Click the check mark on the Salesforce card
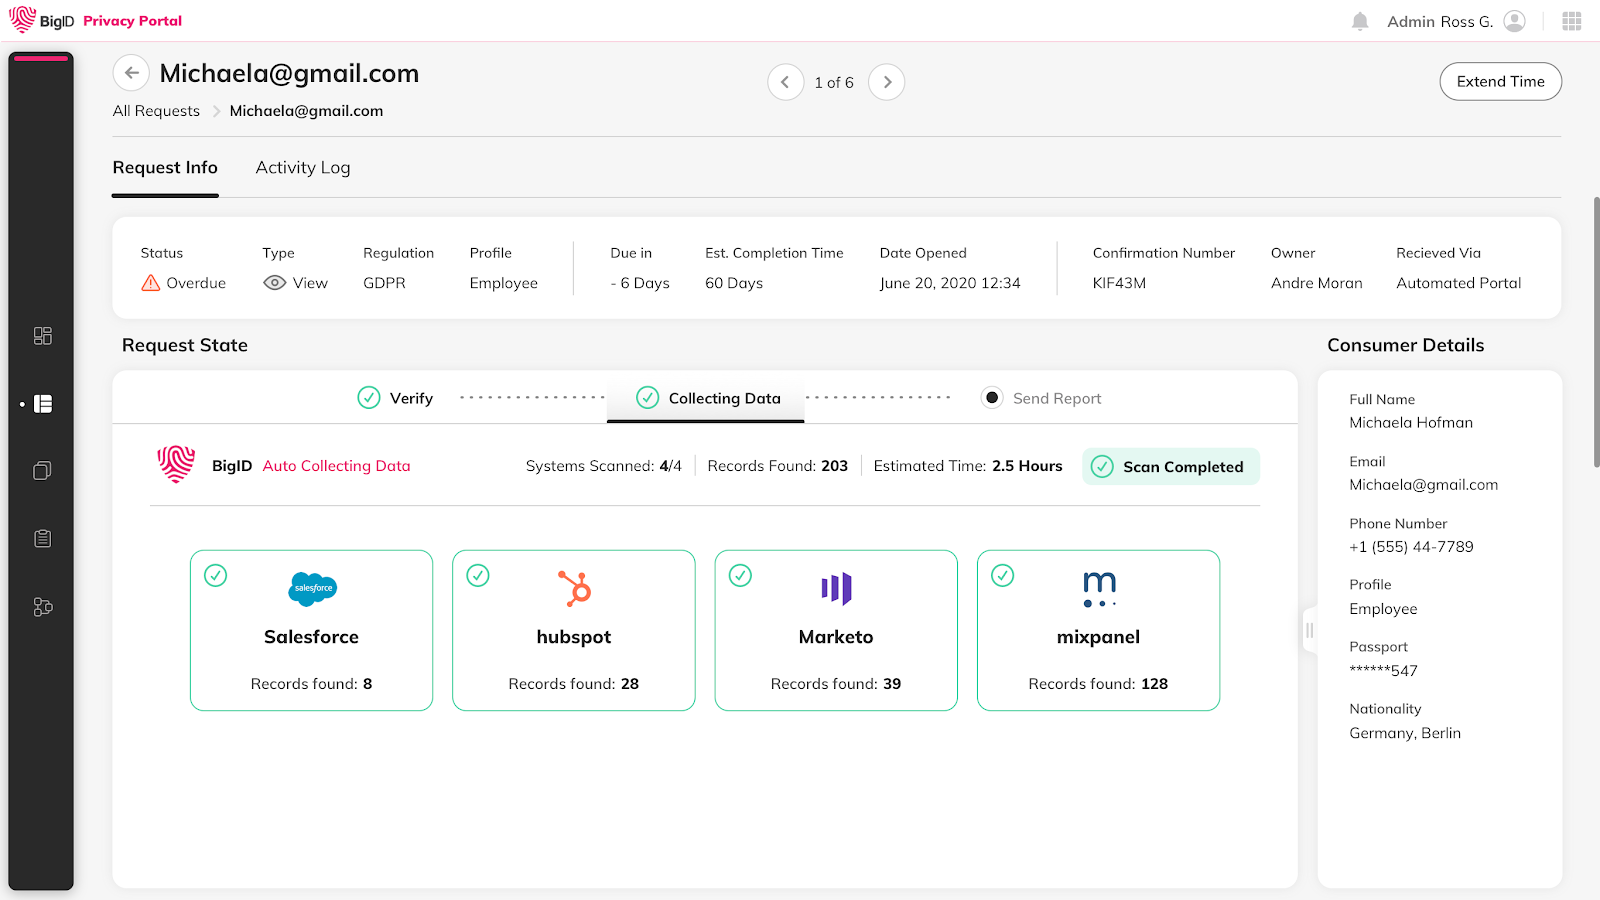 pos(216,575)
